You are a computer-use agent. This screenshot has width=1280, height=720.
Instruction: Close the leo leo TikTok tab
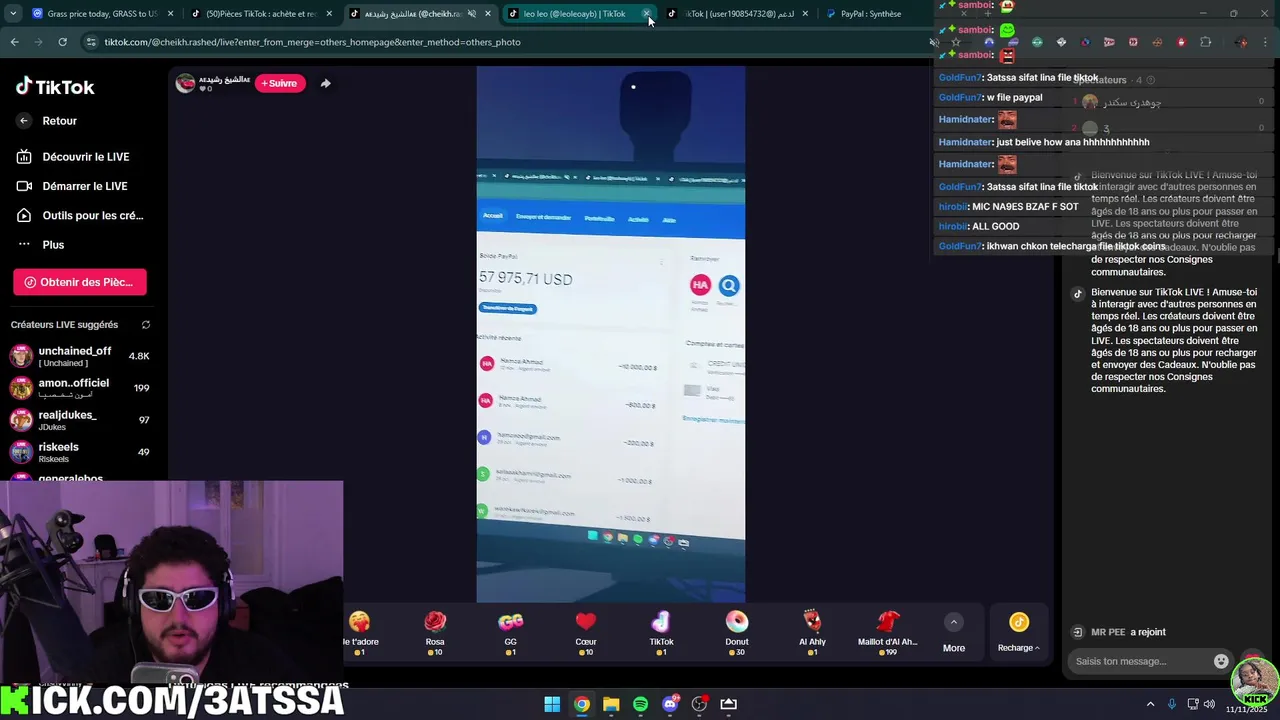[x=647, y=14]
